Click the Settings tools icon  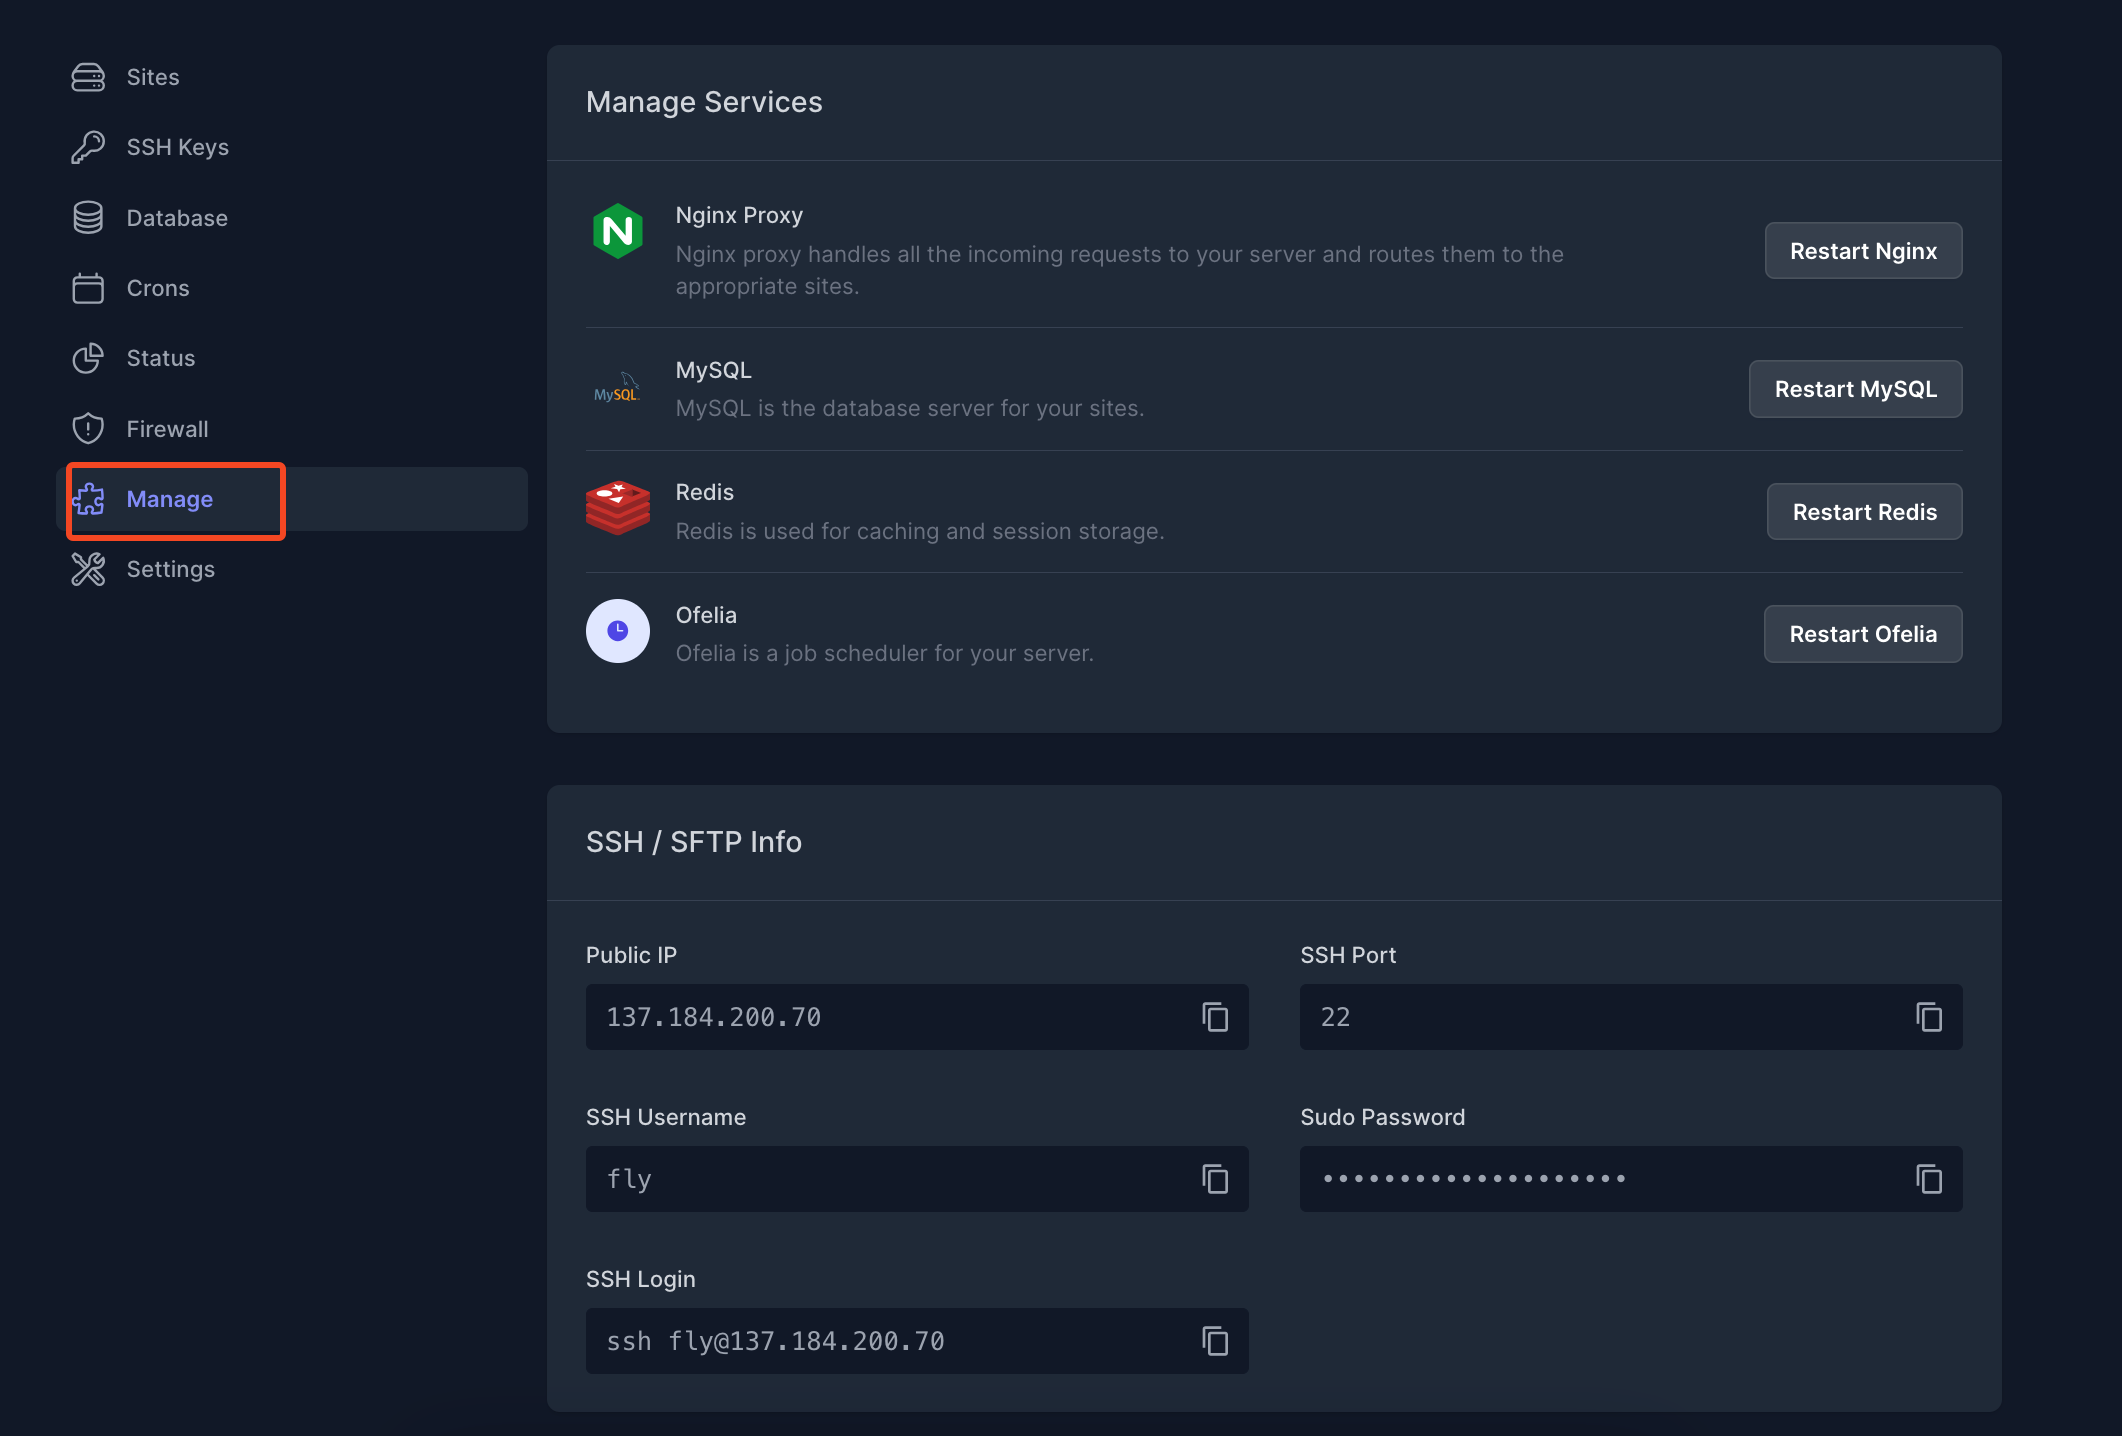tap(88, 569)
